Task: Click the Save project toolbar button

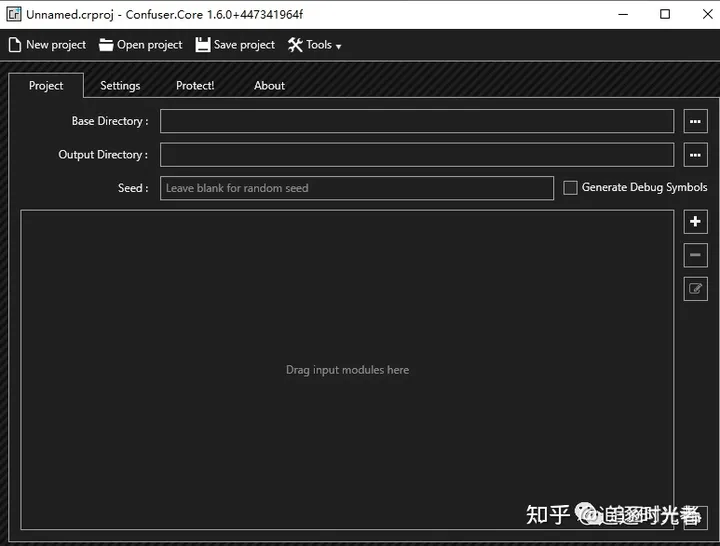Action: pyautogui.click(x=235, y=45)
